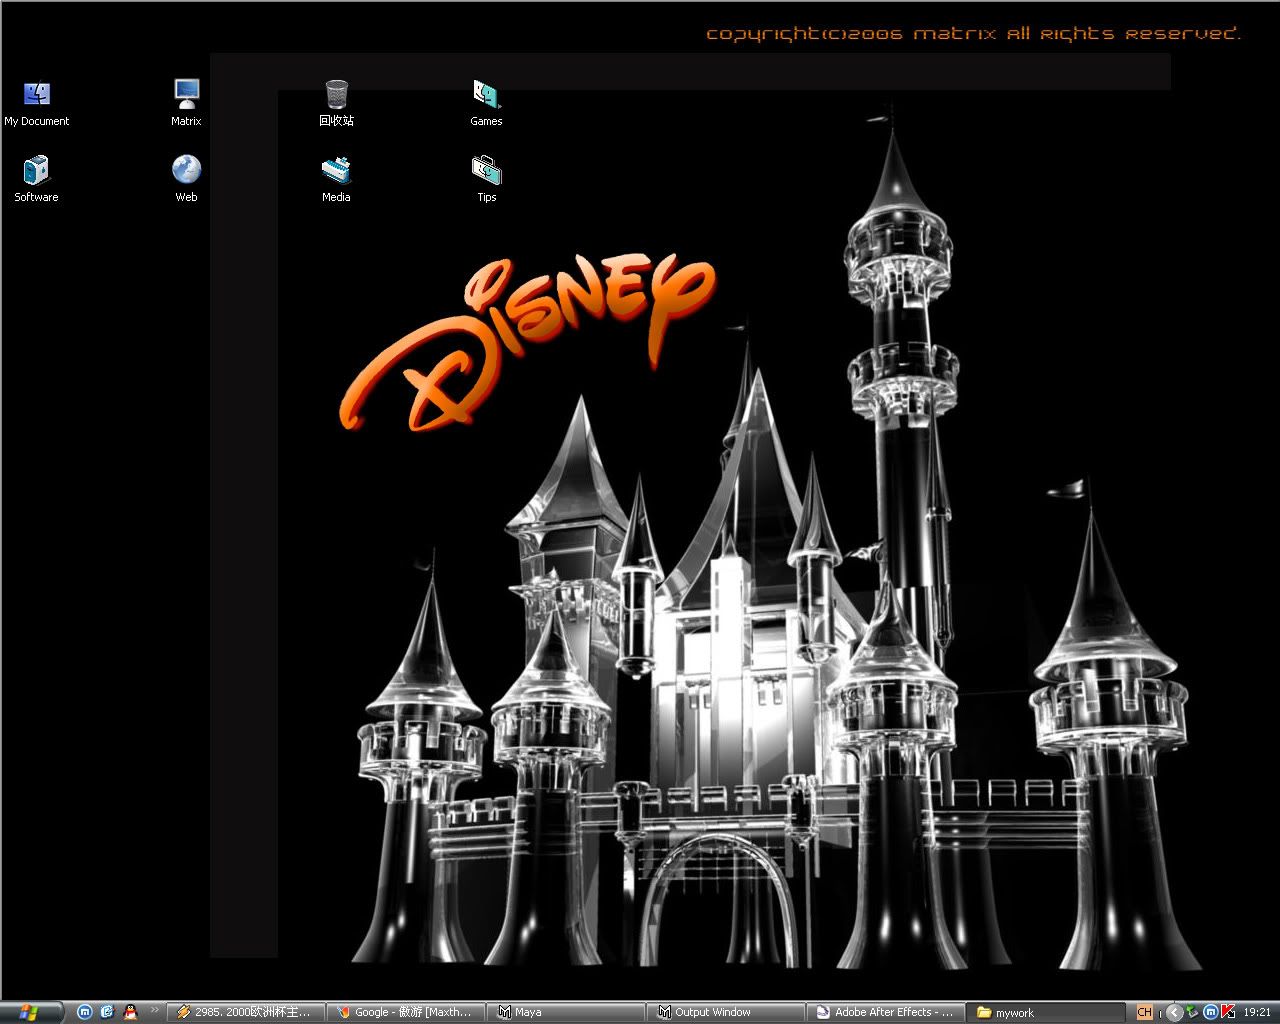Open the Tips desktop icon
Image resolution: width=1280 pixels, height=1024 pixels.
(486, 180)
